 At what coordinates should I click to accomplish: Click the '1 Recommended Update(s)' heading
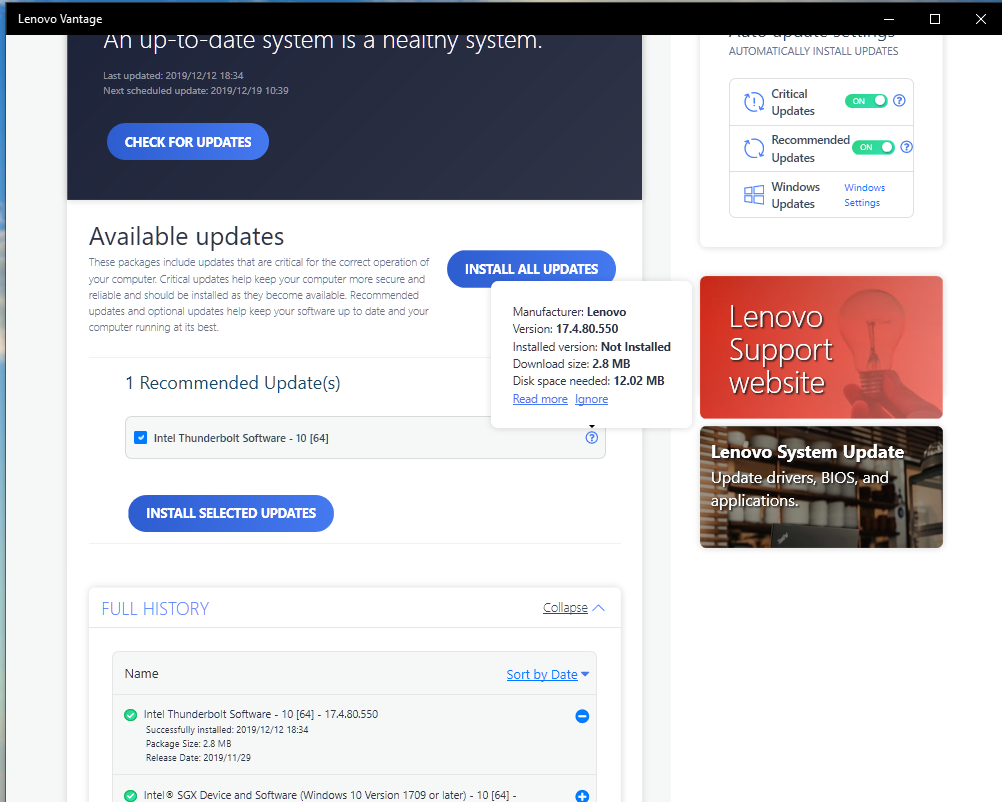(233, 383)
